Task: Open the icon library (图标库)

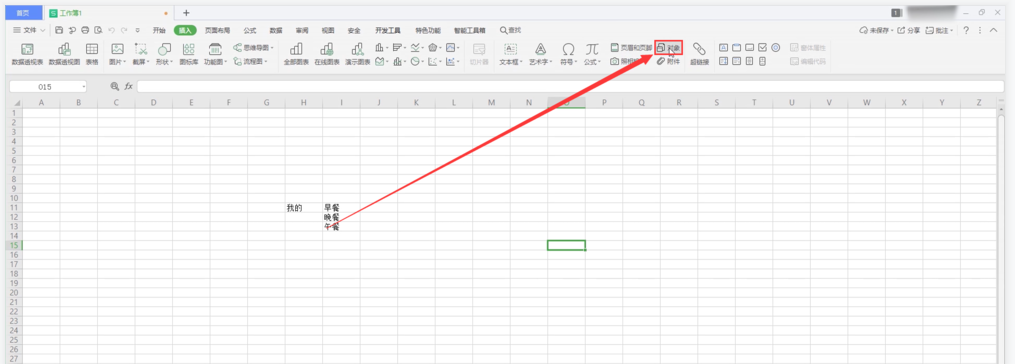Action: click(188, 54)
